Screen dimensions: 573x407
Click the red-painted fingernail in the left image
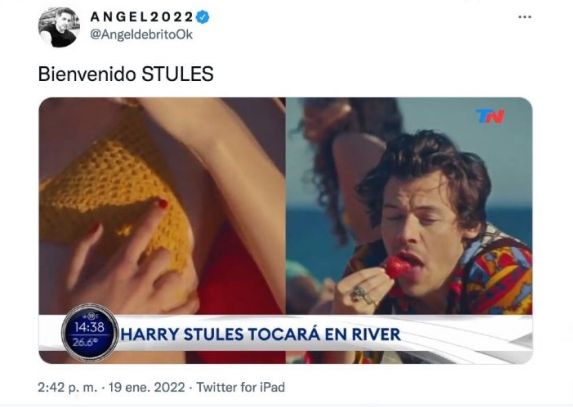click(163, 204)
